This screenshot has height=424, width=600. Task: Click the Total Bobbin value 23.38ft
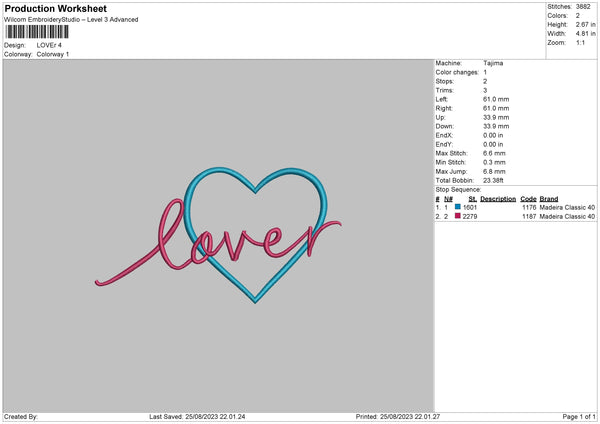(x=494, y=180)
